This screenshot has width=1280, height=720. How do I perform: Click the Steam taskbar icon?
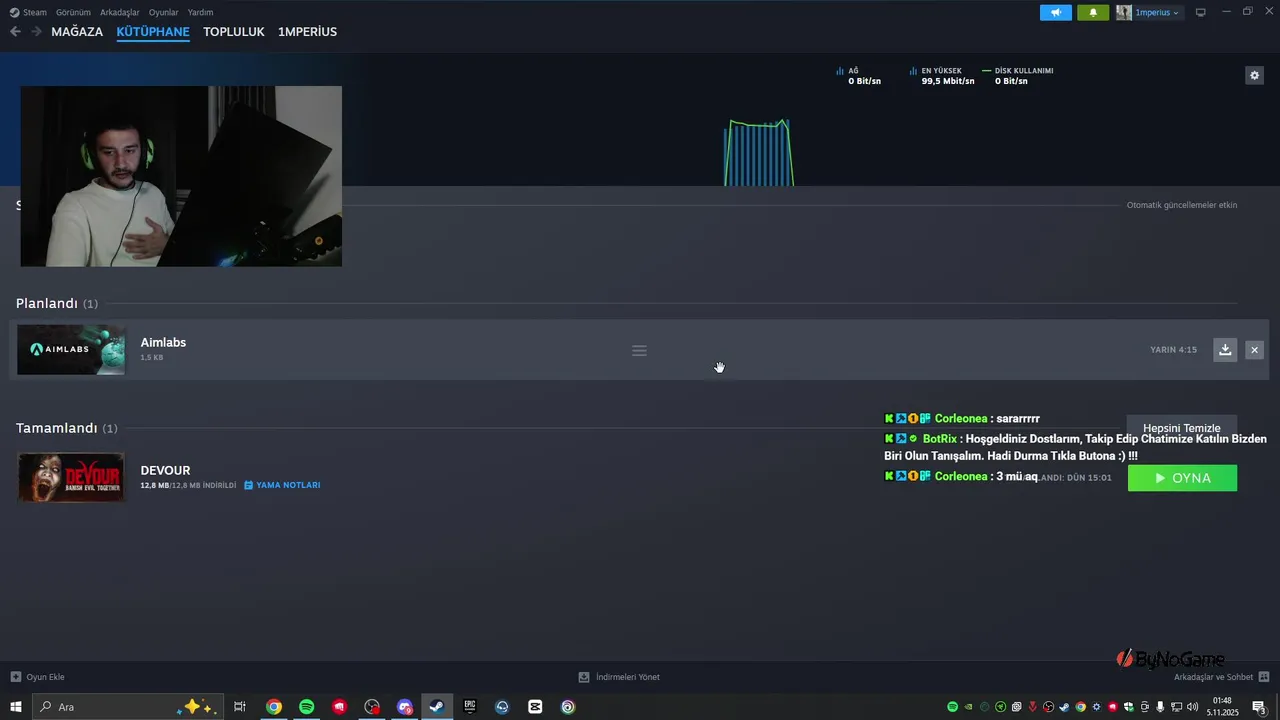click(x=437, y=707)
